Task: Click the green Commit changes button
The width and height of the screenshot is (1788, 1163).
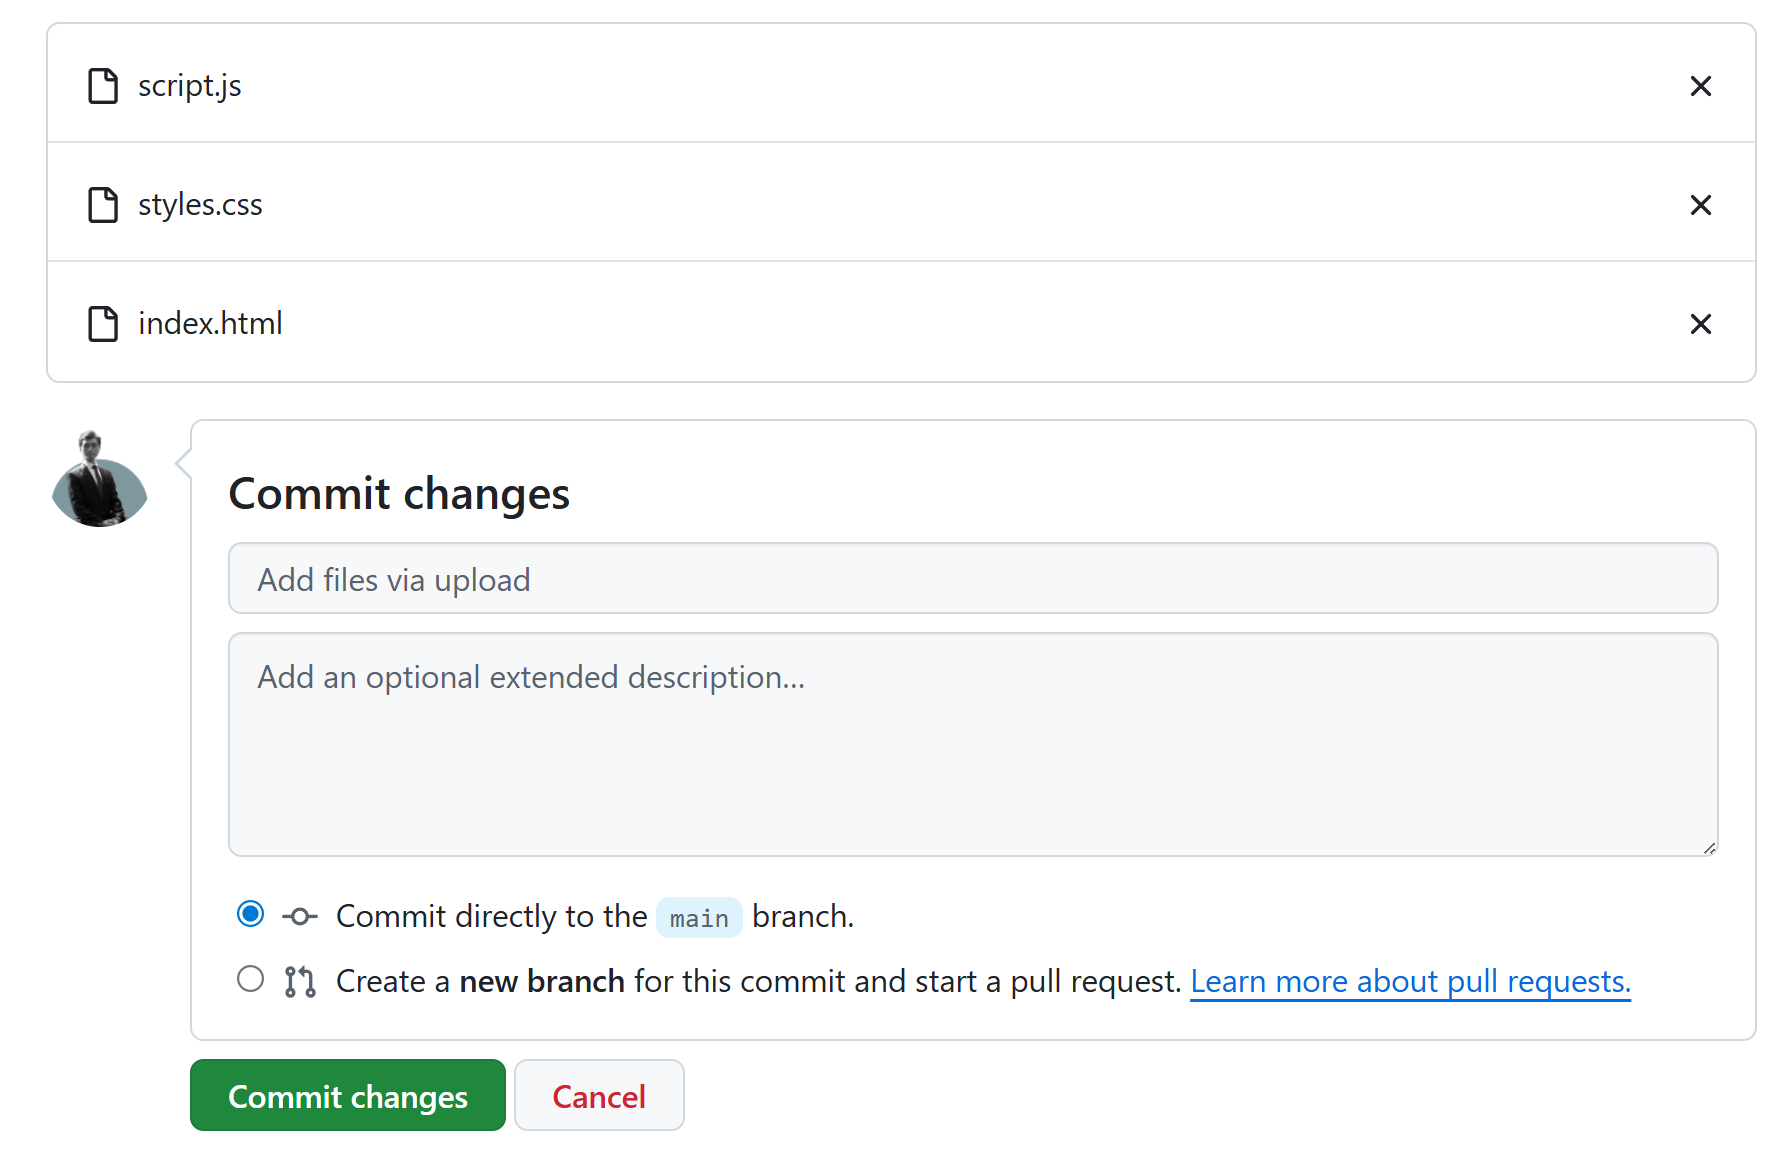Action: coord(347,1096)
